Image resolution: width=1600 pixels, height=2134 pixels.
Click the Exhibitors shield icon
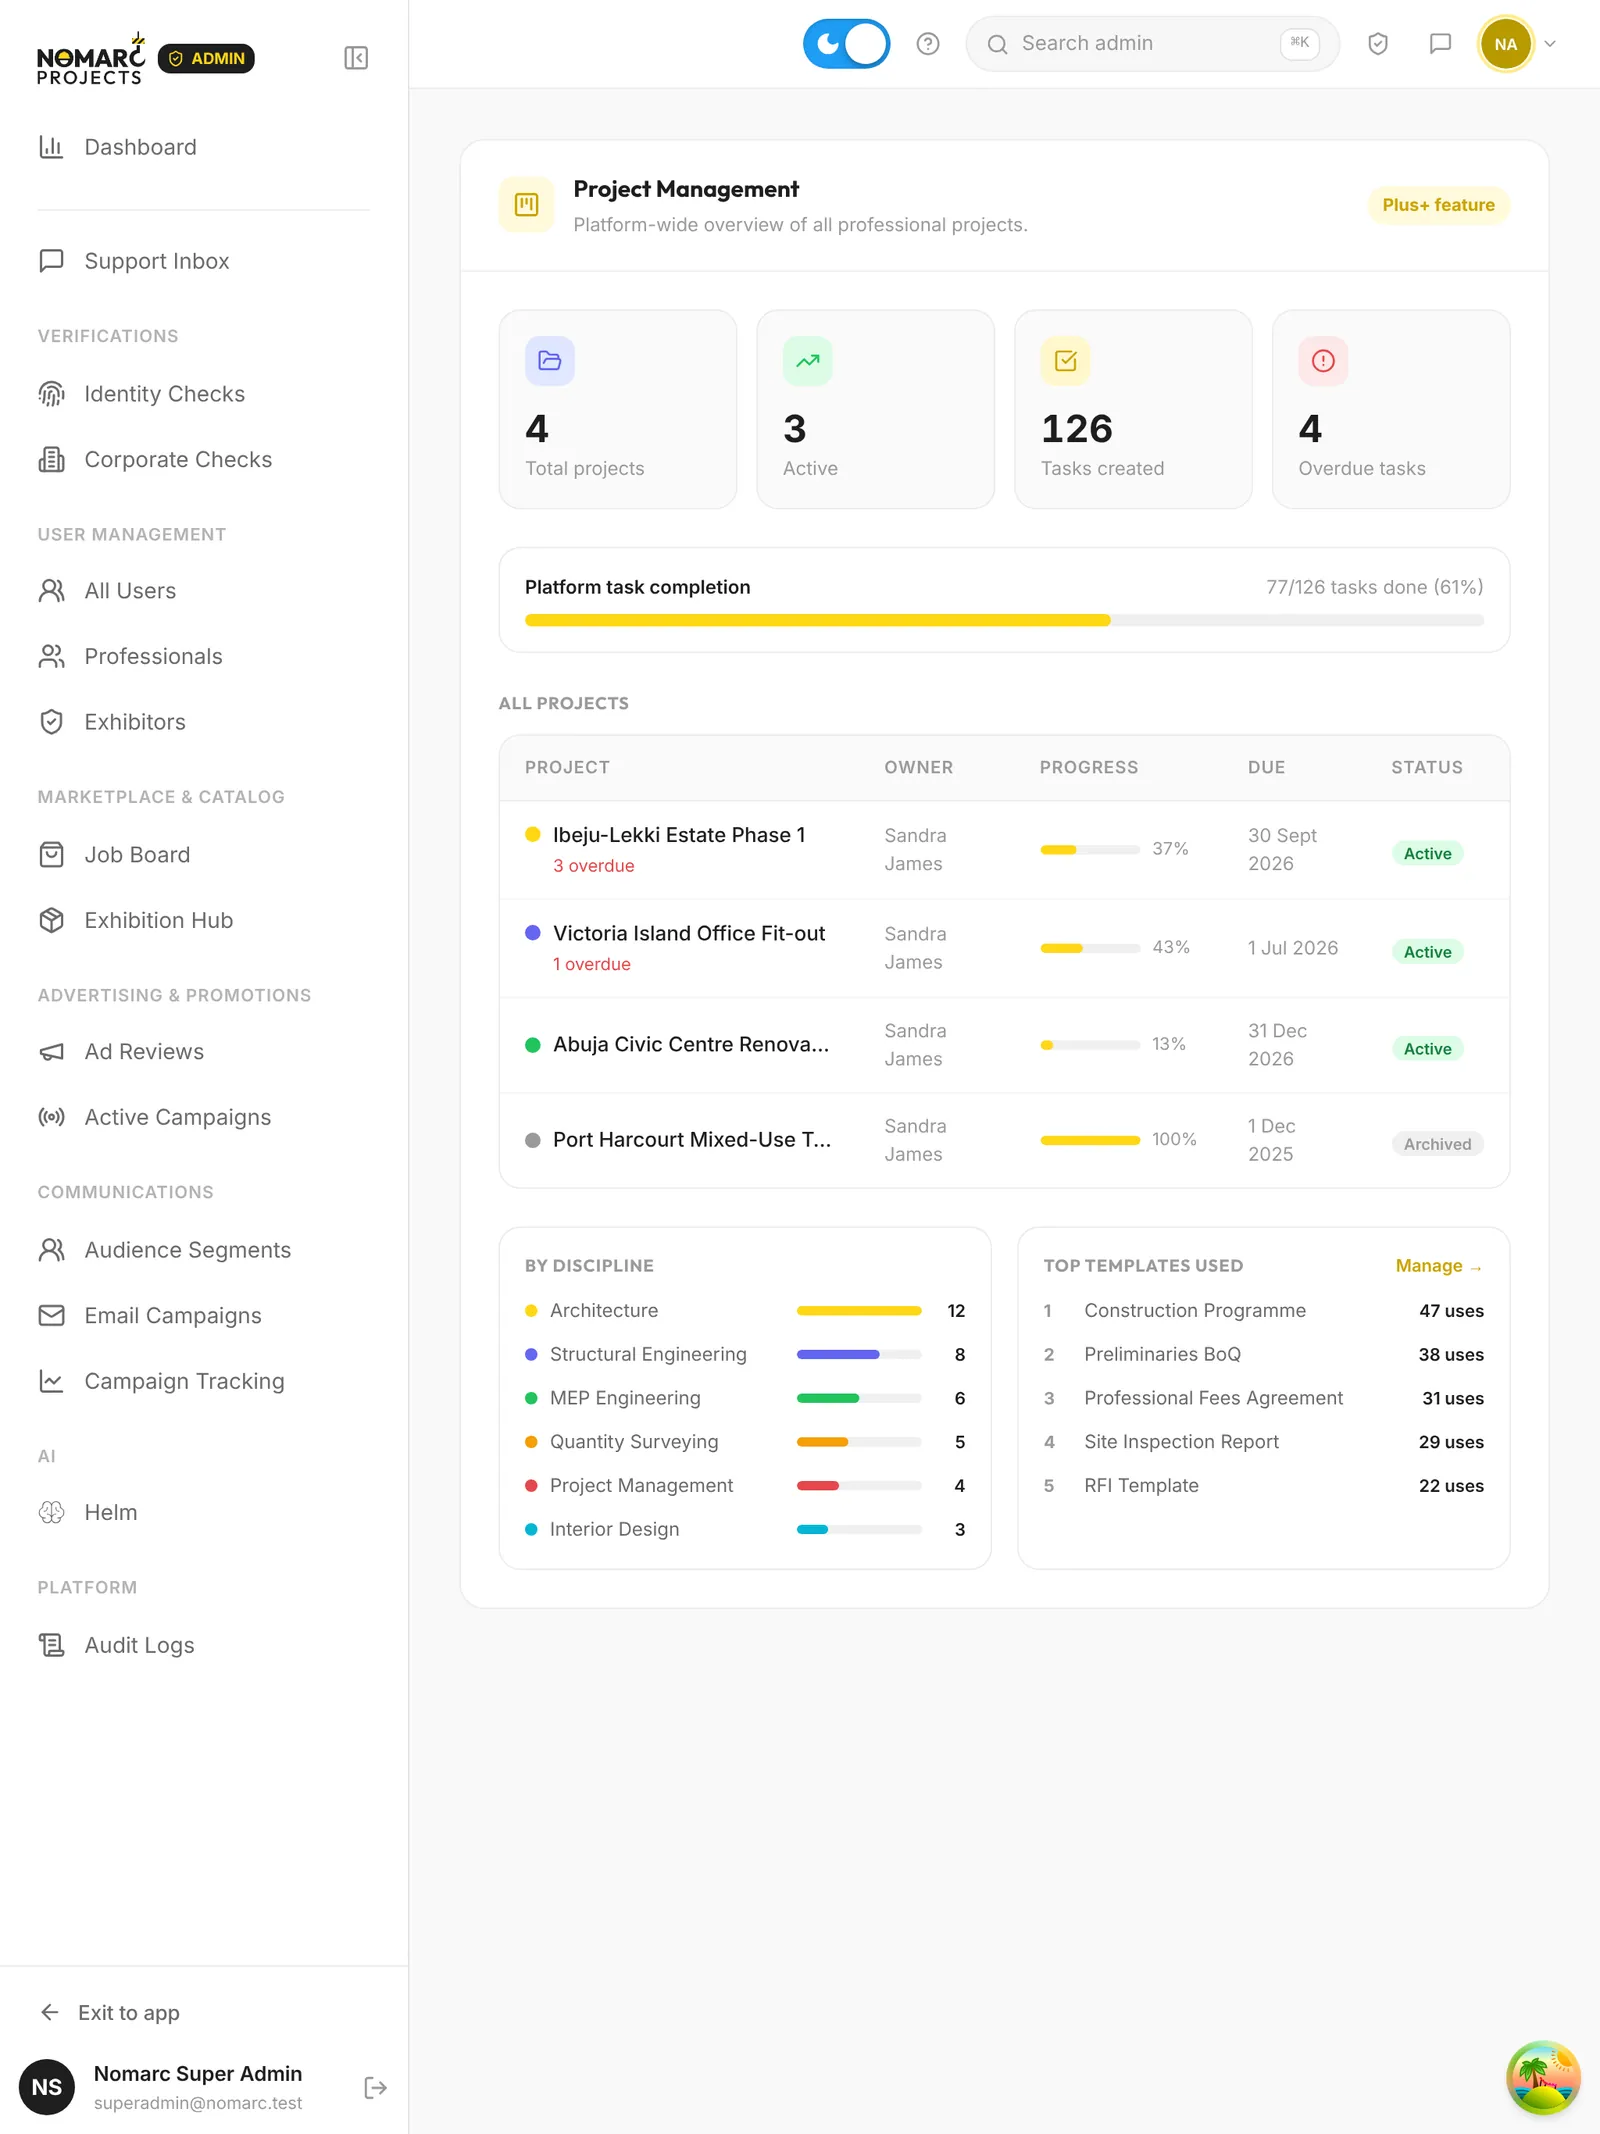coord(52,722)
